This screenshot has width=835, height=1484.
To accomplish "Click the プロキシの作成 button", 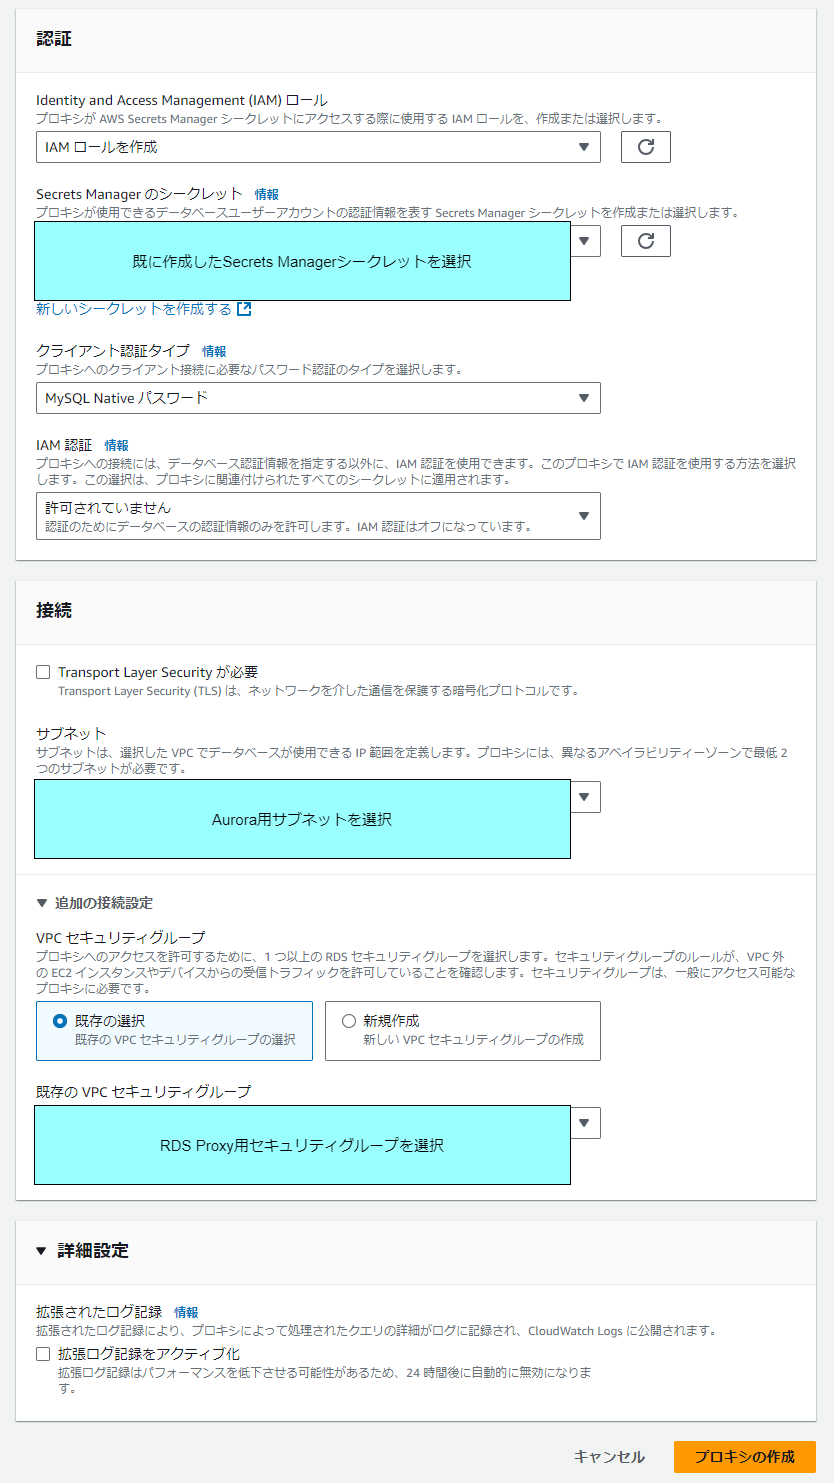I will pos(745,1457).
